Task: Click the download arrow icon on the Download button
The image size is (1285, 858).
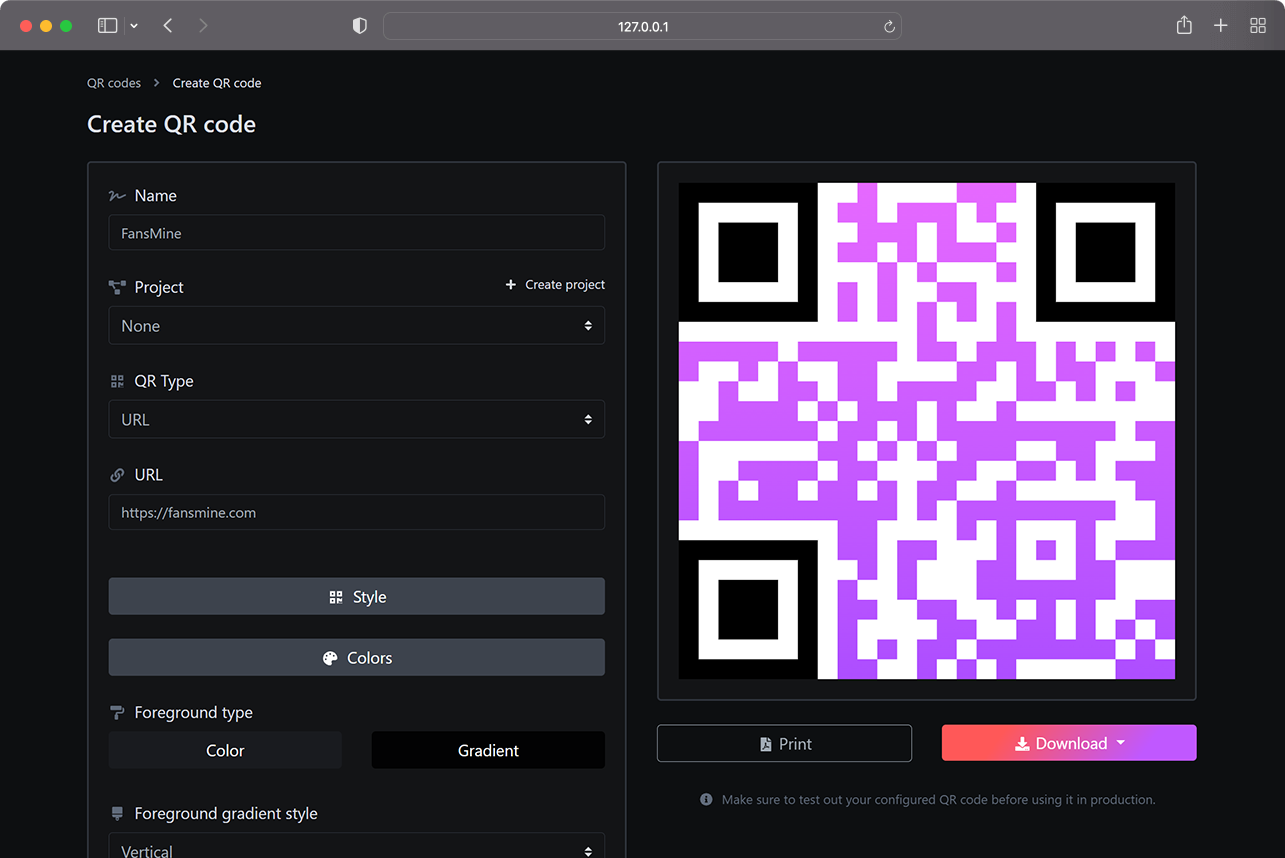Action: pyautogui.click(x=1022, y=744)
